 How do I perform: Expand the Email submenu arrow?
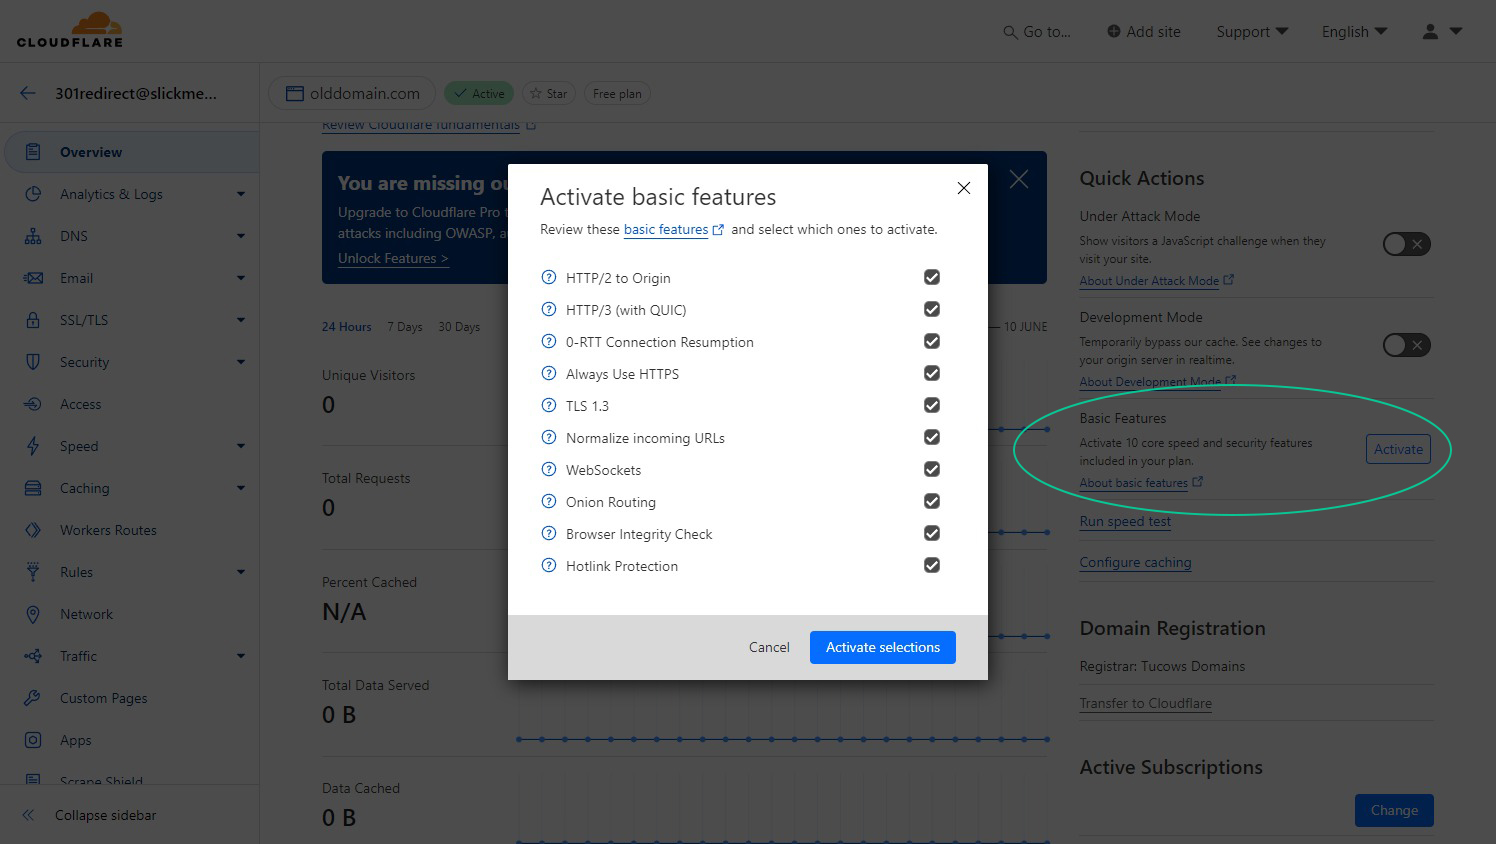tap(241, 278)
